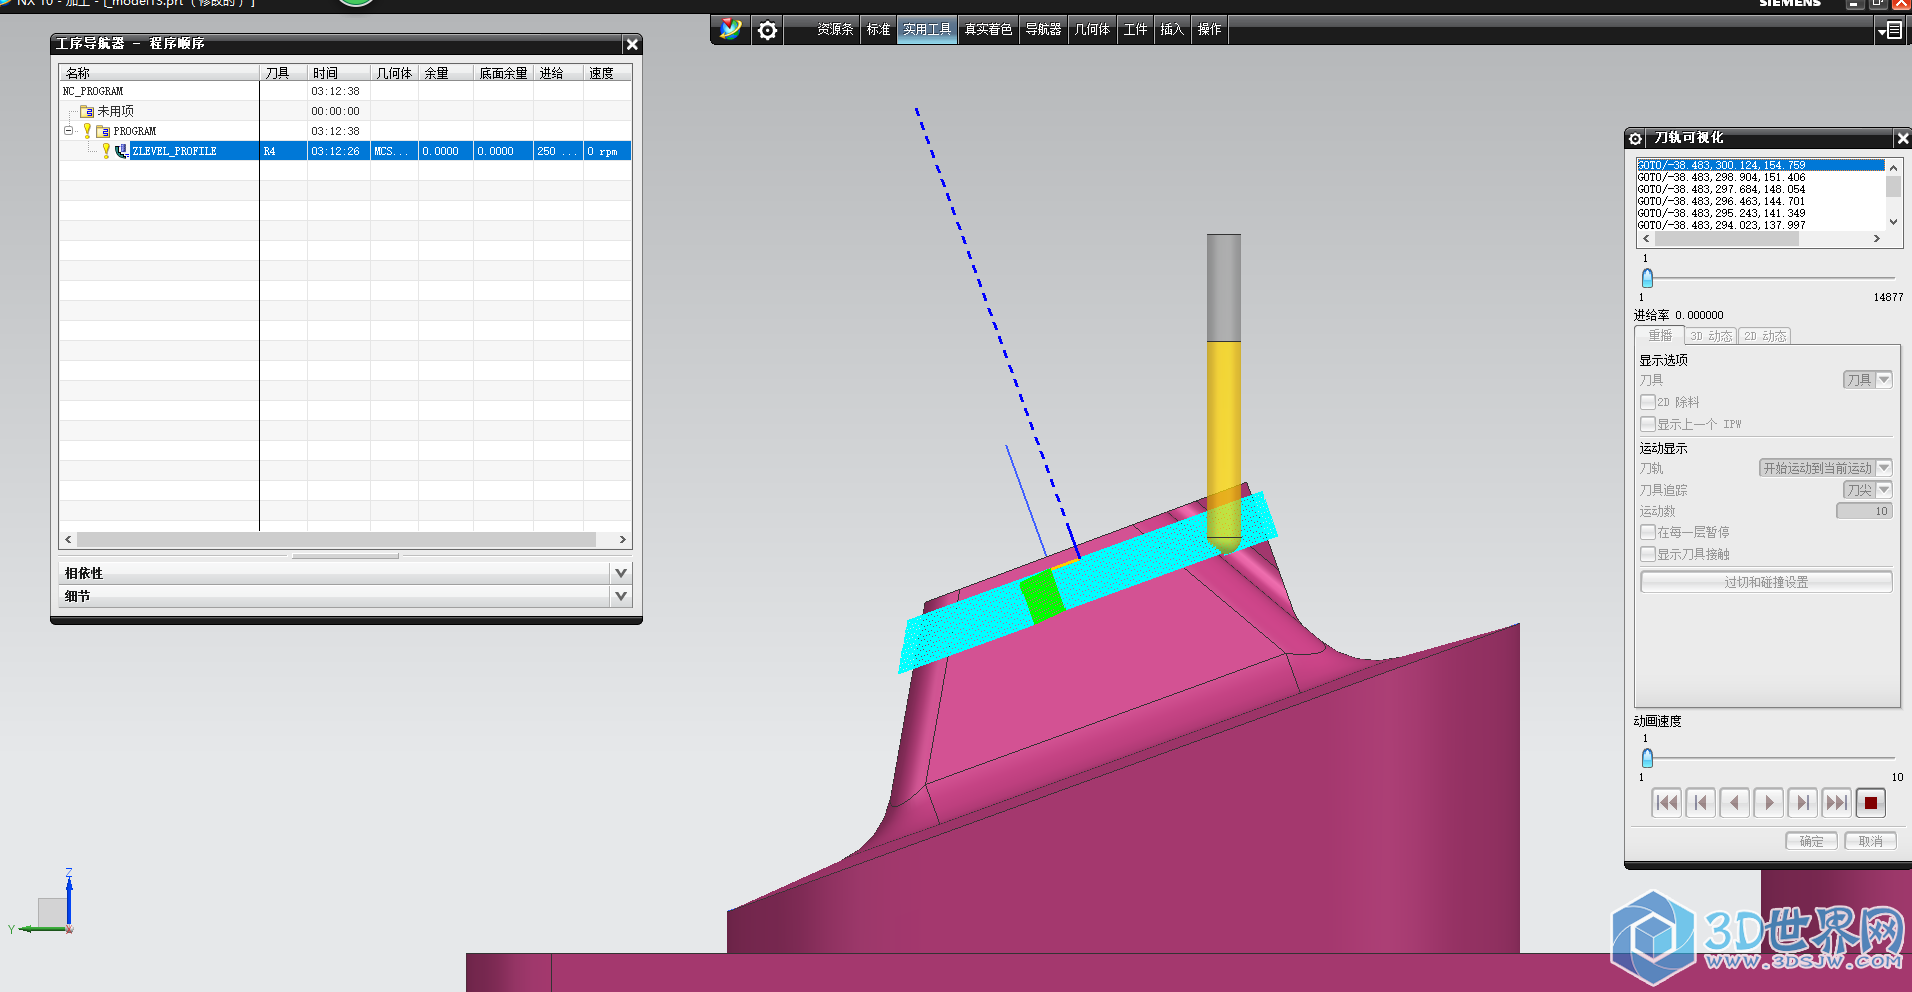This screenshot has width=1912, height=992.
Task: Open the 操作 menu
Action: [1209, 30]
